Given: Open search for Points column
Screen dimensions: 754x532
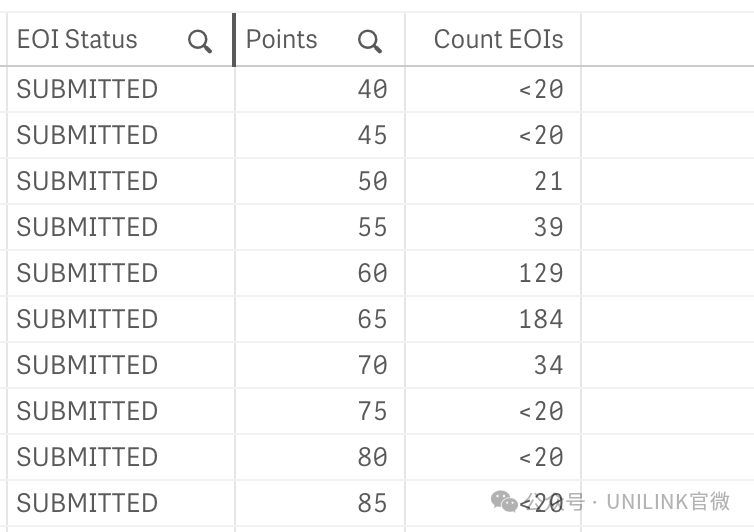Looking at the screenshot, I should [x=370, y=41].
